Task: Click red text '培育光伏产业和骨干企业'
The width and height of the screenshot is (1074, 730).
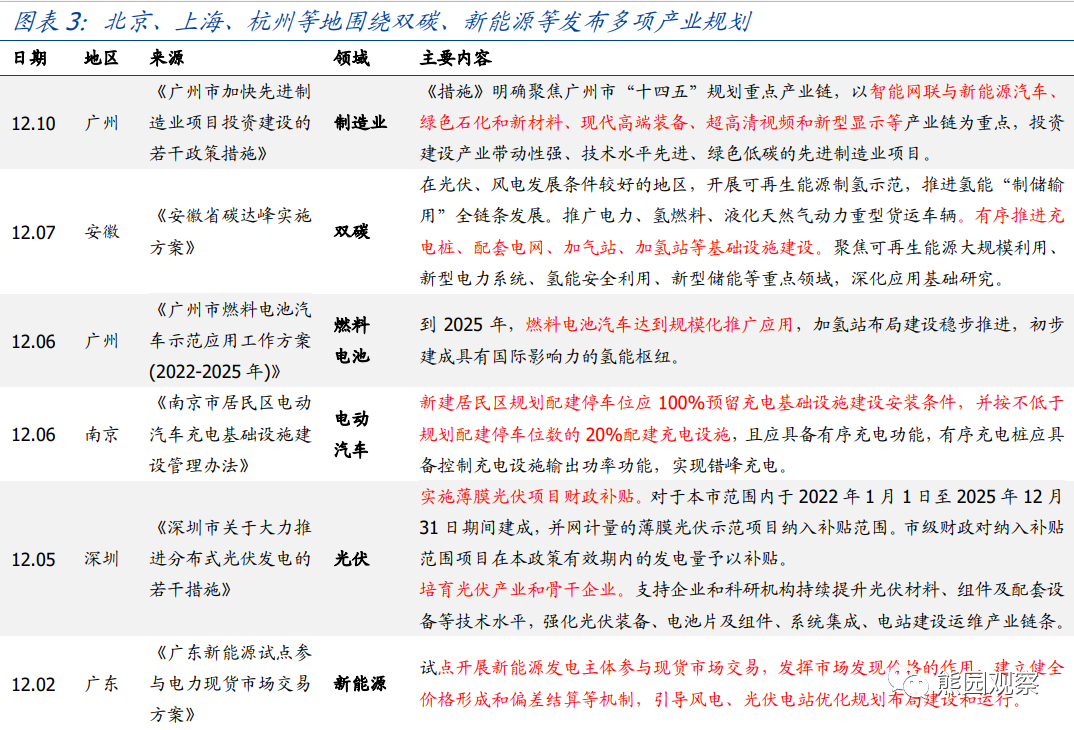Action: coord(518,590)
